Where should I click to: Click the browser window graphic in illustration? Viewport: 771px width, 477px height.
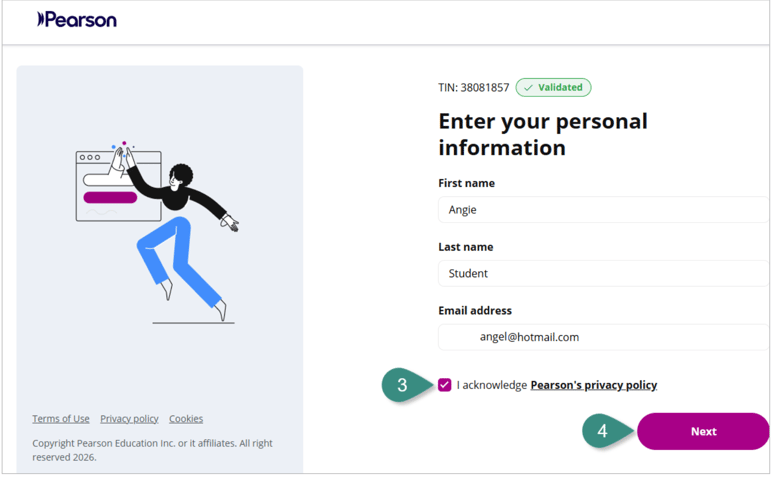click(119, 186)
